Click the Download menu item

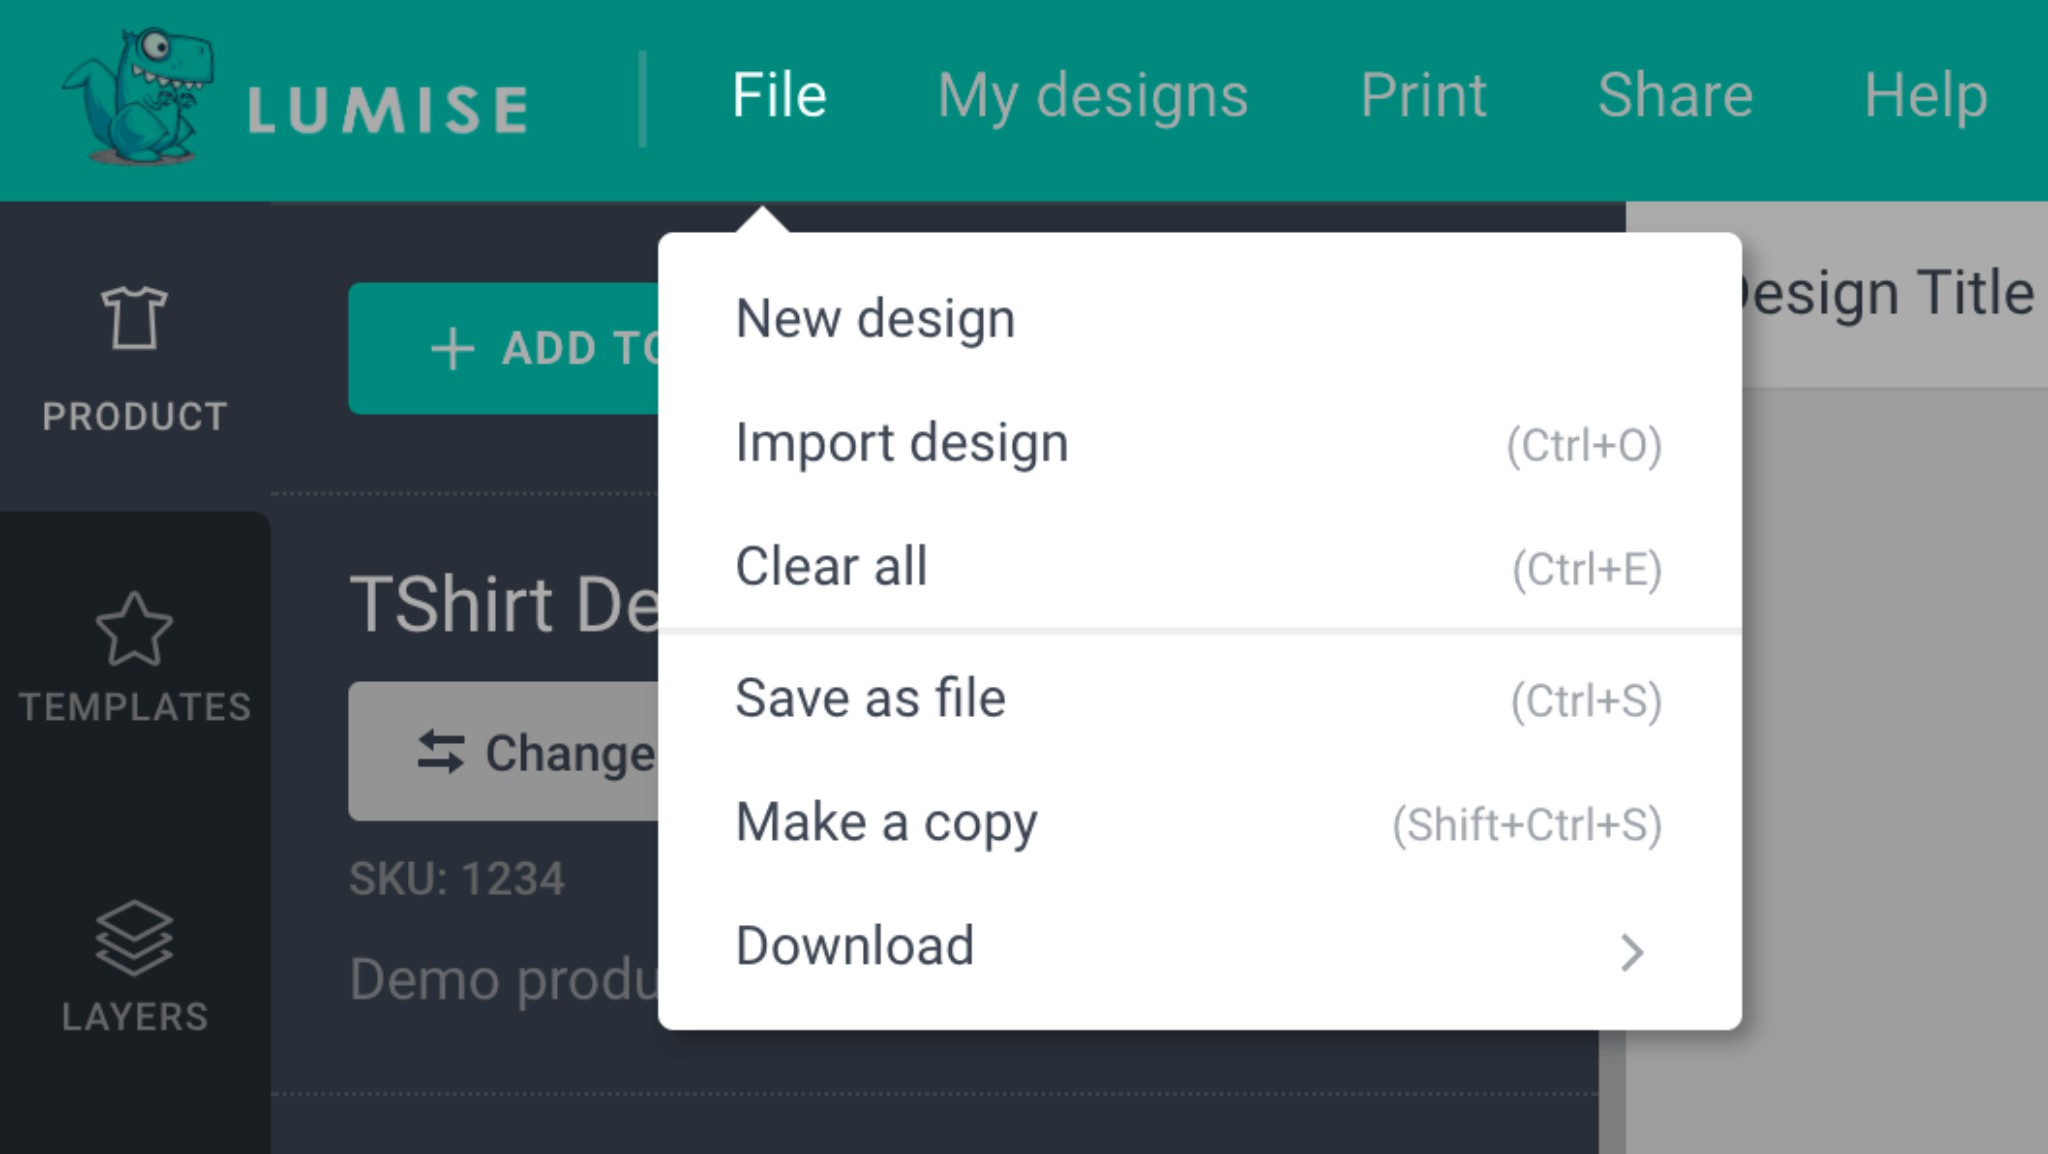(x=854, y=946)
